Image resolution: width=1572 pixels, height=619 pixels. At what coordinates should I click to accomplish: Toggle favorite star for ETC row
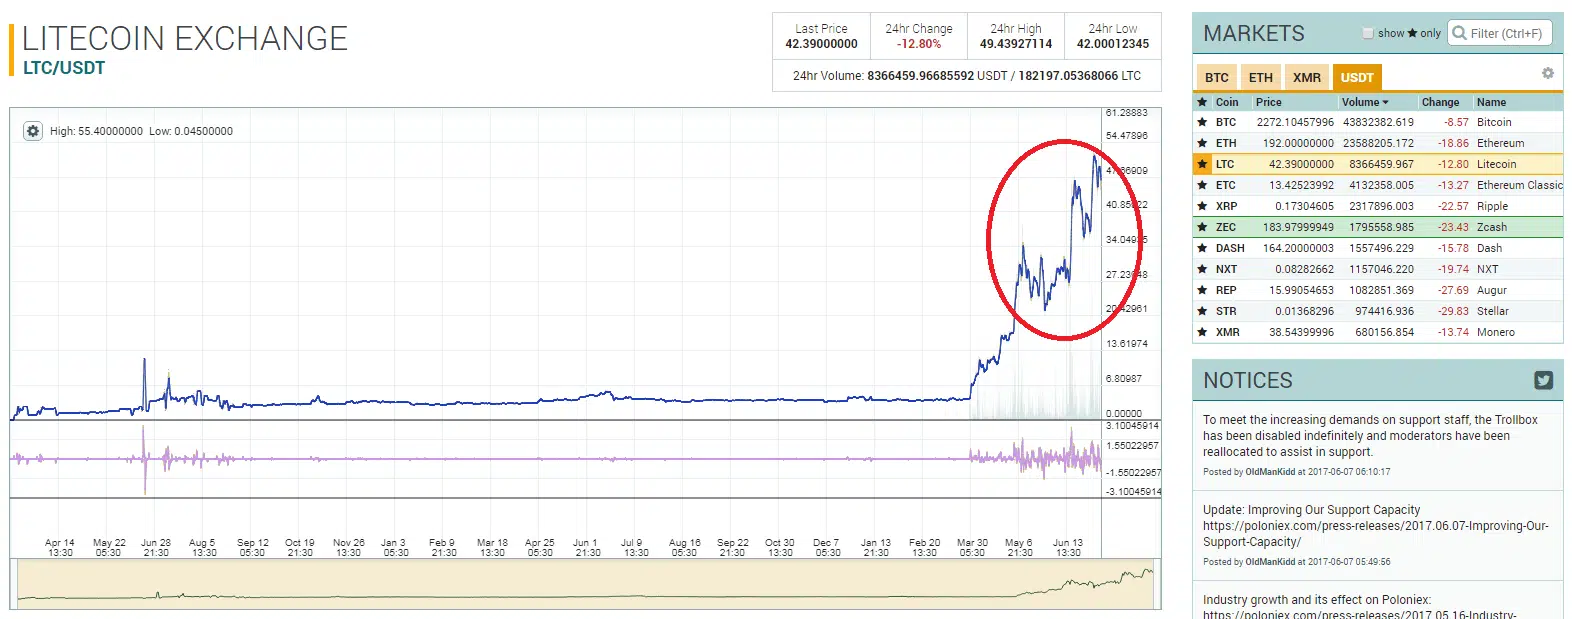(1202, 185)
